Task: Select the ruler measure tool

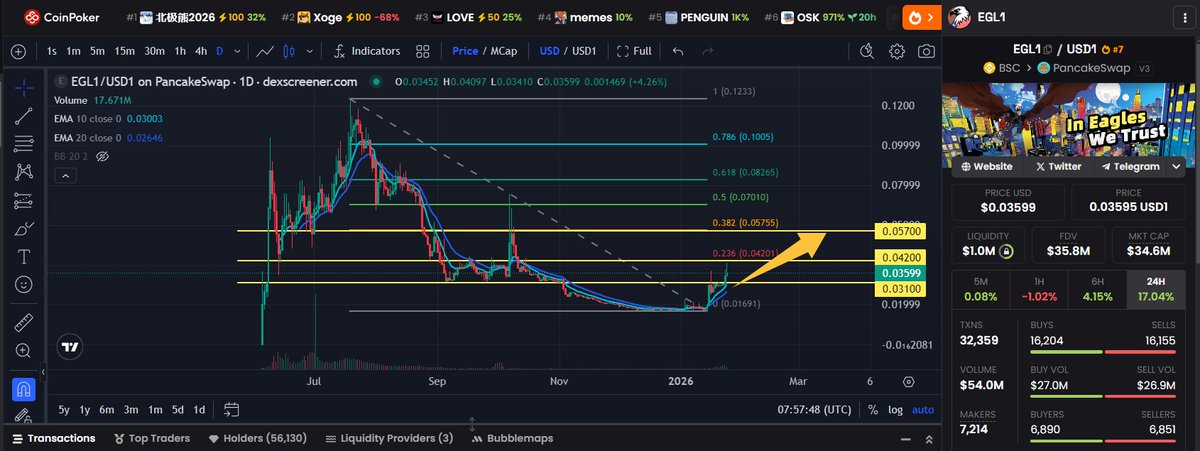Action: tap(23, 322)
